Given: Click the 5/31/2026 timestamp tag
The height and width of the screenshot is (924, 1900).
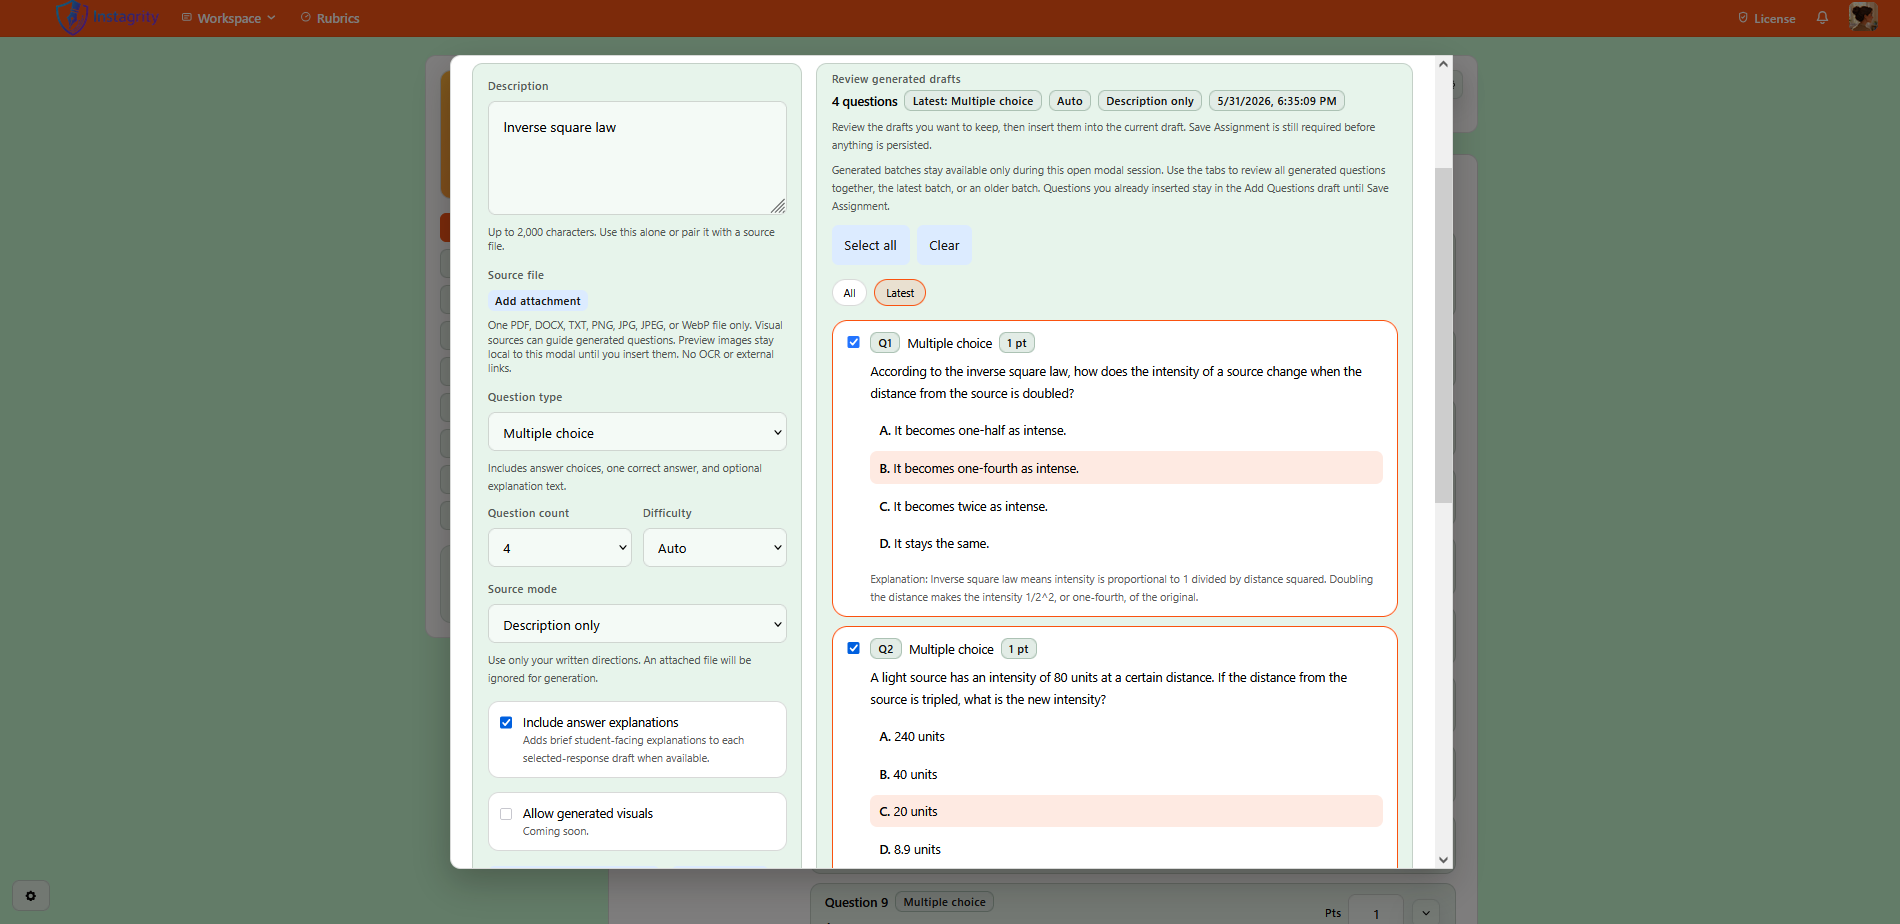Looking at the screenshot, I should (1277, 101).
